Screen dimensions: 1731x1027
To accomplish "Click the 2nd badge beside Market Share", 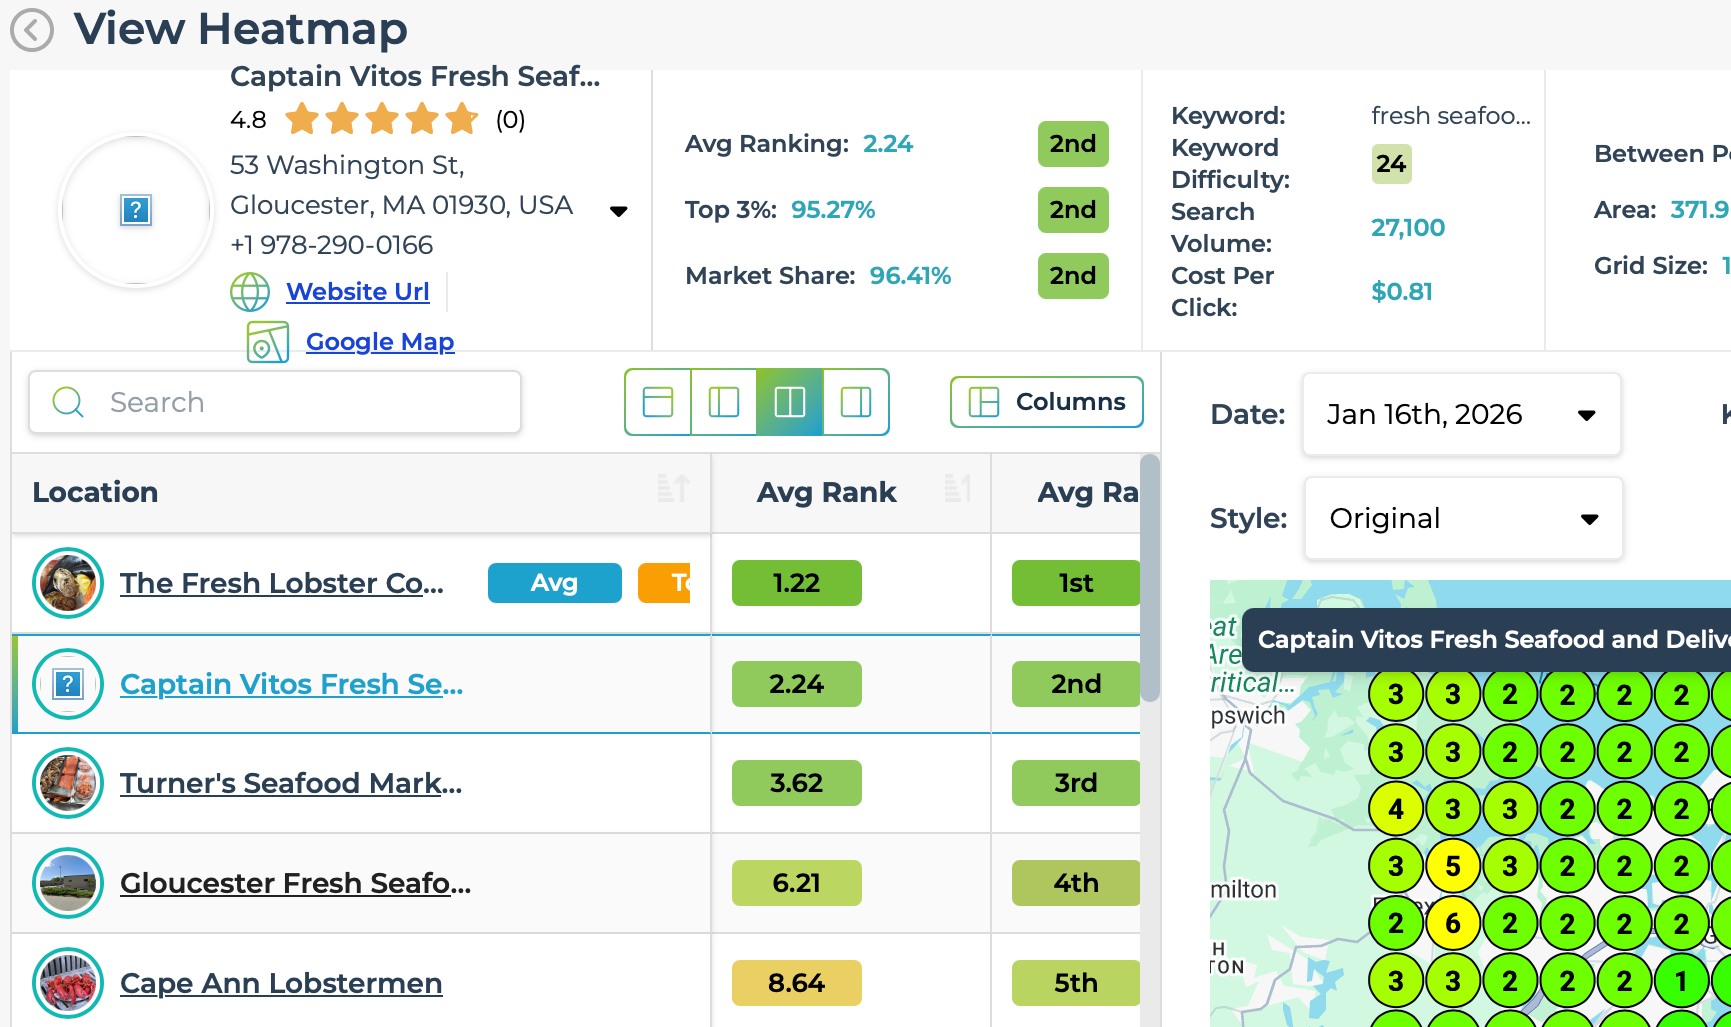I will [x=1073, y=276].
